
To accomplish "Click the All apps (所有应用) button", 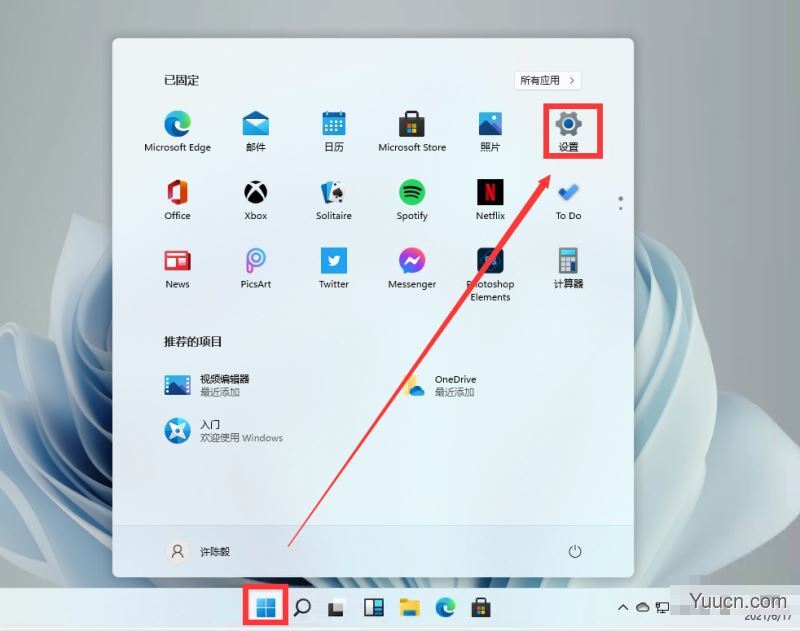I will click(x=547, y=80).
